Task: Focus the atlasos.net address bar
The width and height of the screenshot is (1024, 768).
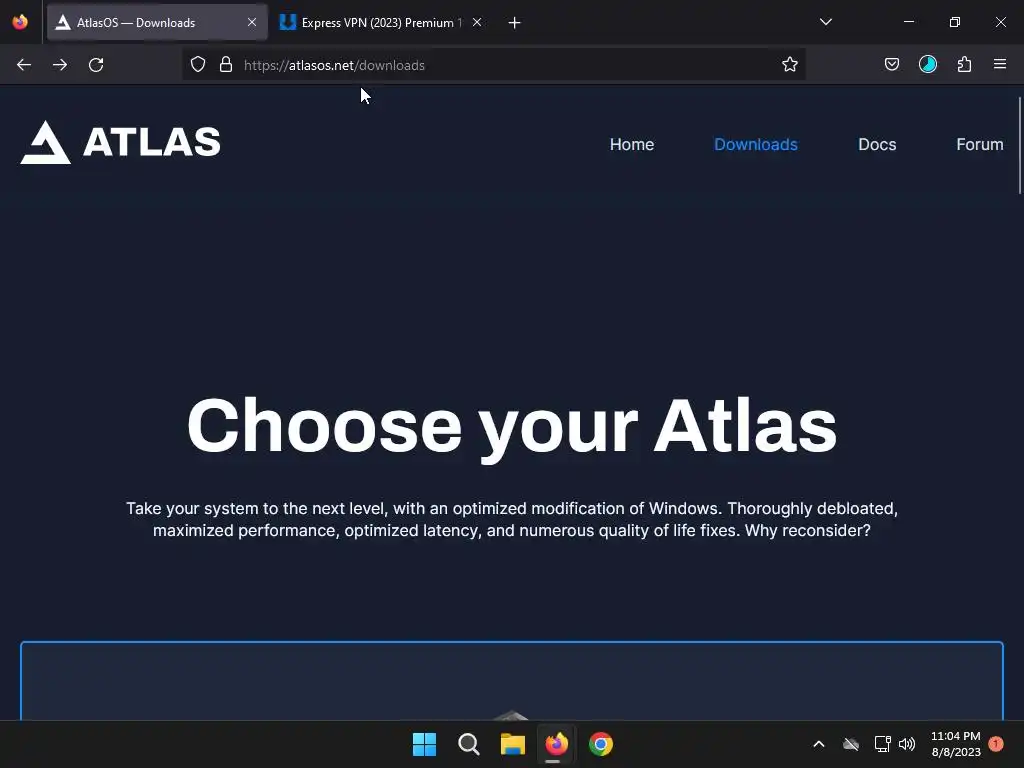Action: click(x=493, y=65)
